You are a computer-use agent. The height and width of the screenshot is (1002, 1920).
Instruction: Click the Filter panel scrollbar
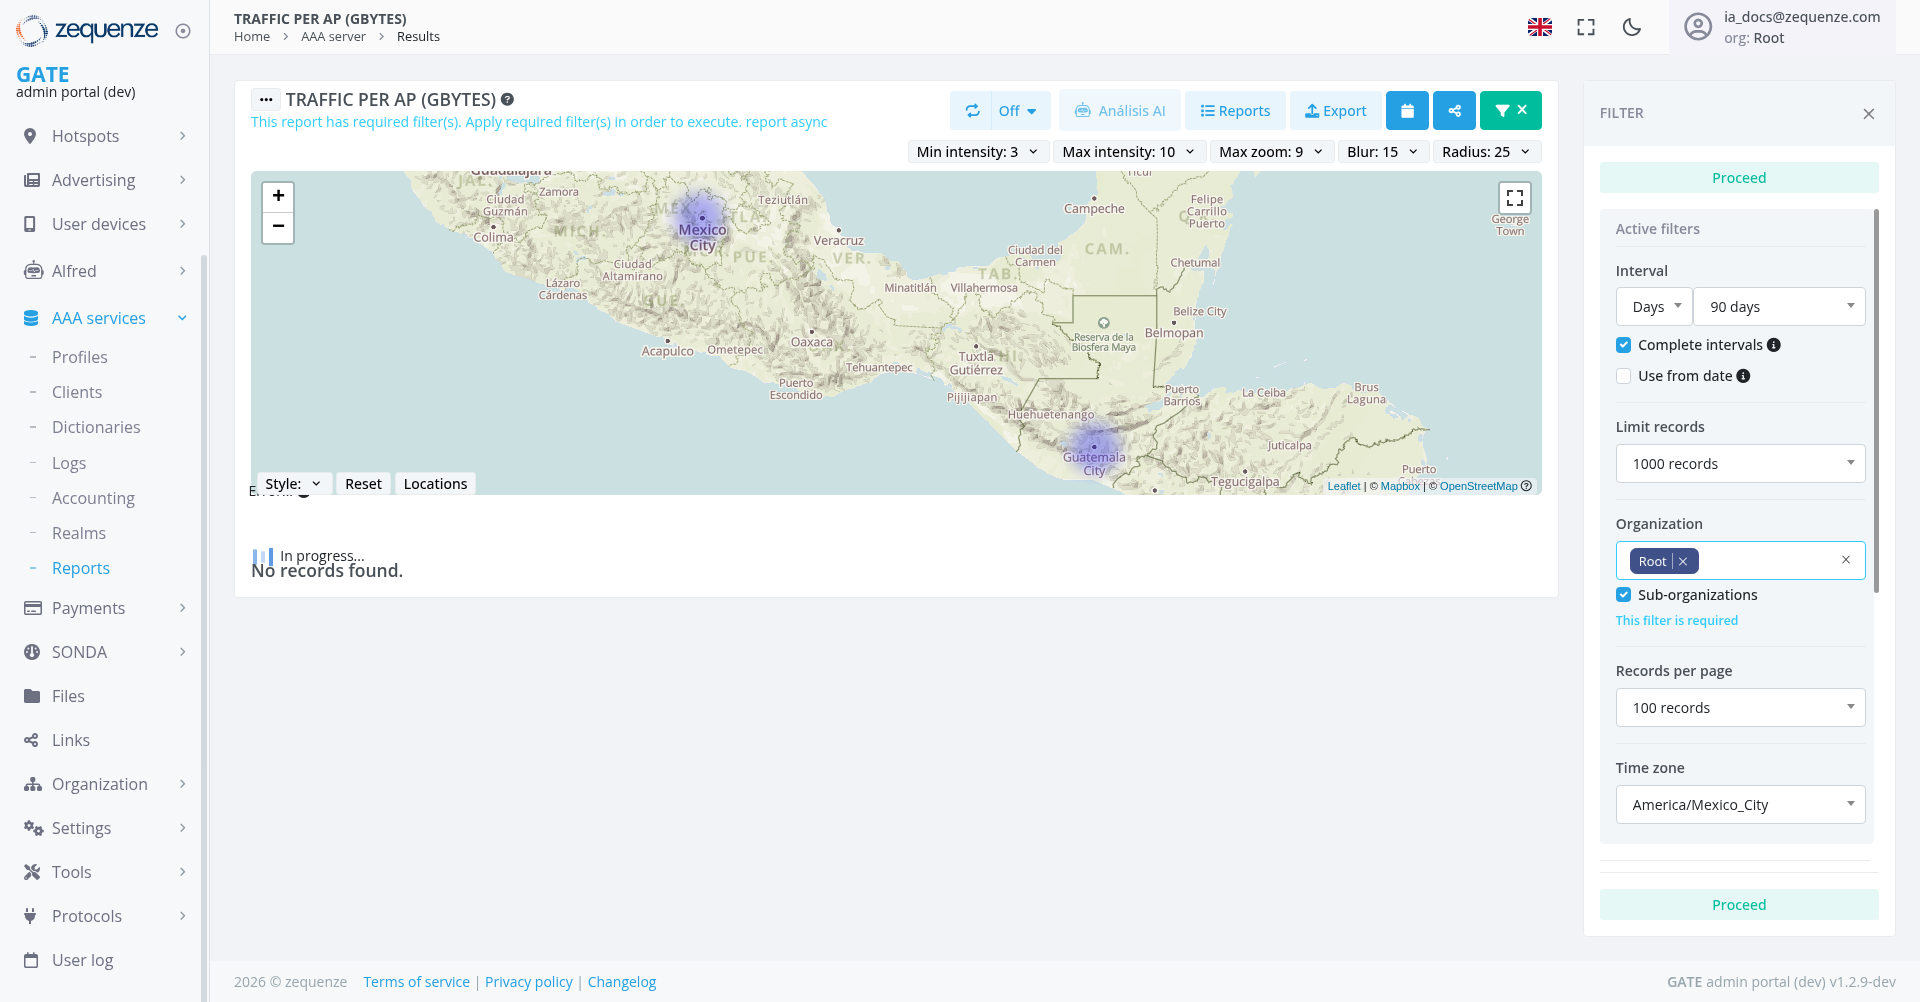(x=1876, y=400)
